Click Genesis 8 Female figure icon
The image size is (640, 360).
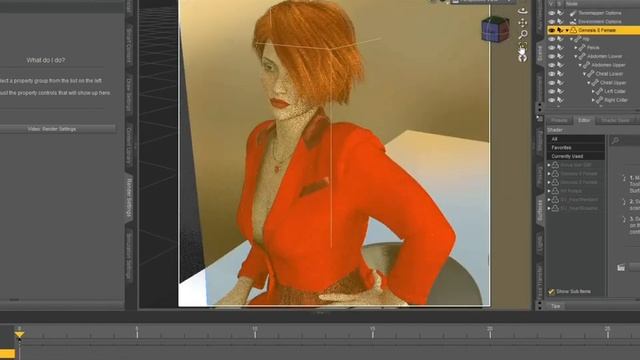click(x=573, y=30)
